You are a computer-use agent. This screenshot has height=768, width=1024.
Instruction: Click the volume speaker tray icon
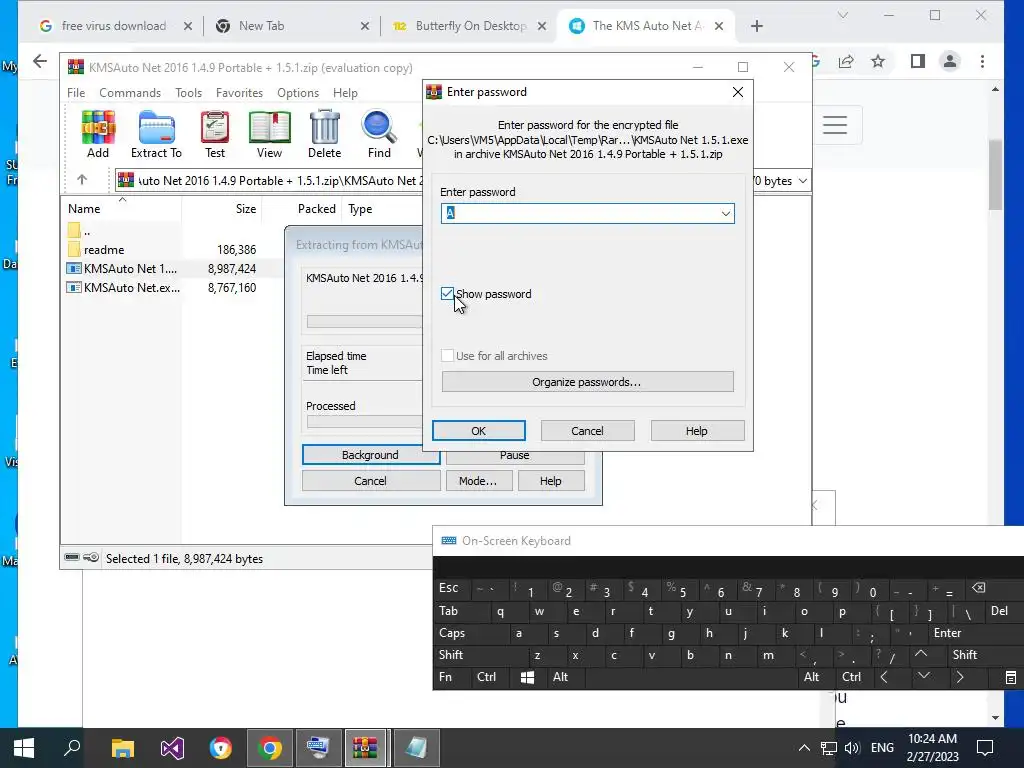pyautogui.click(x=852, y=748)
